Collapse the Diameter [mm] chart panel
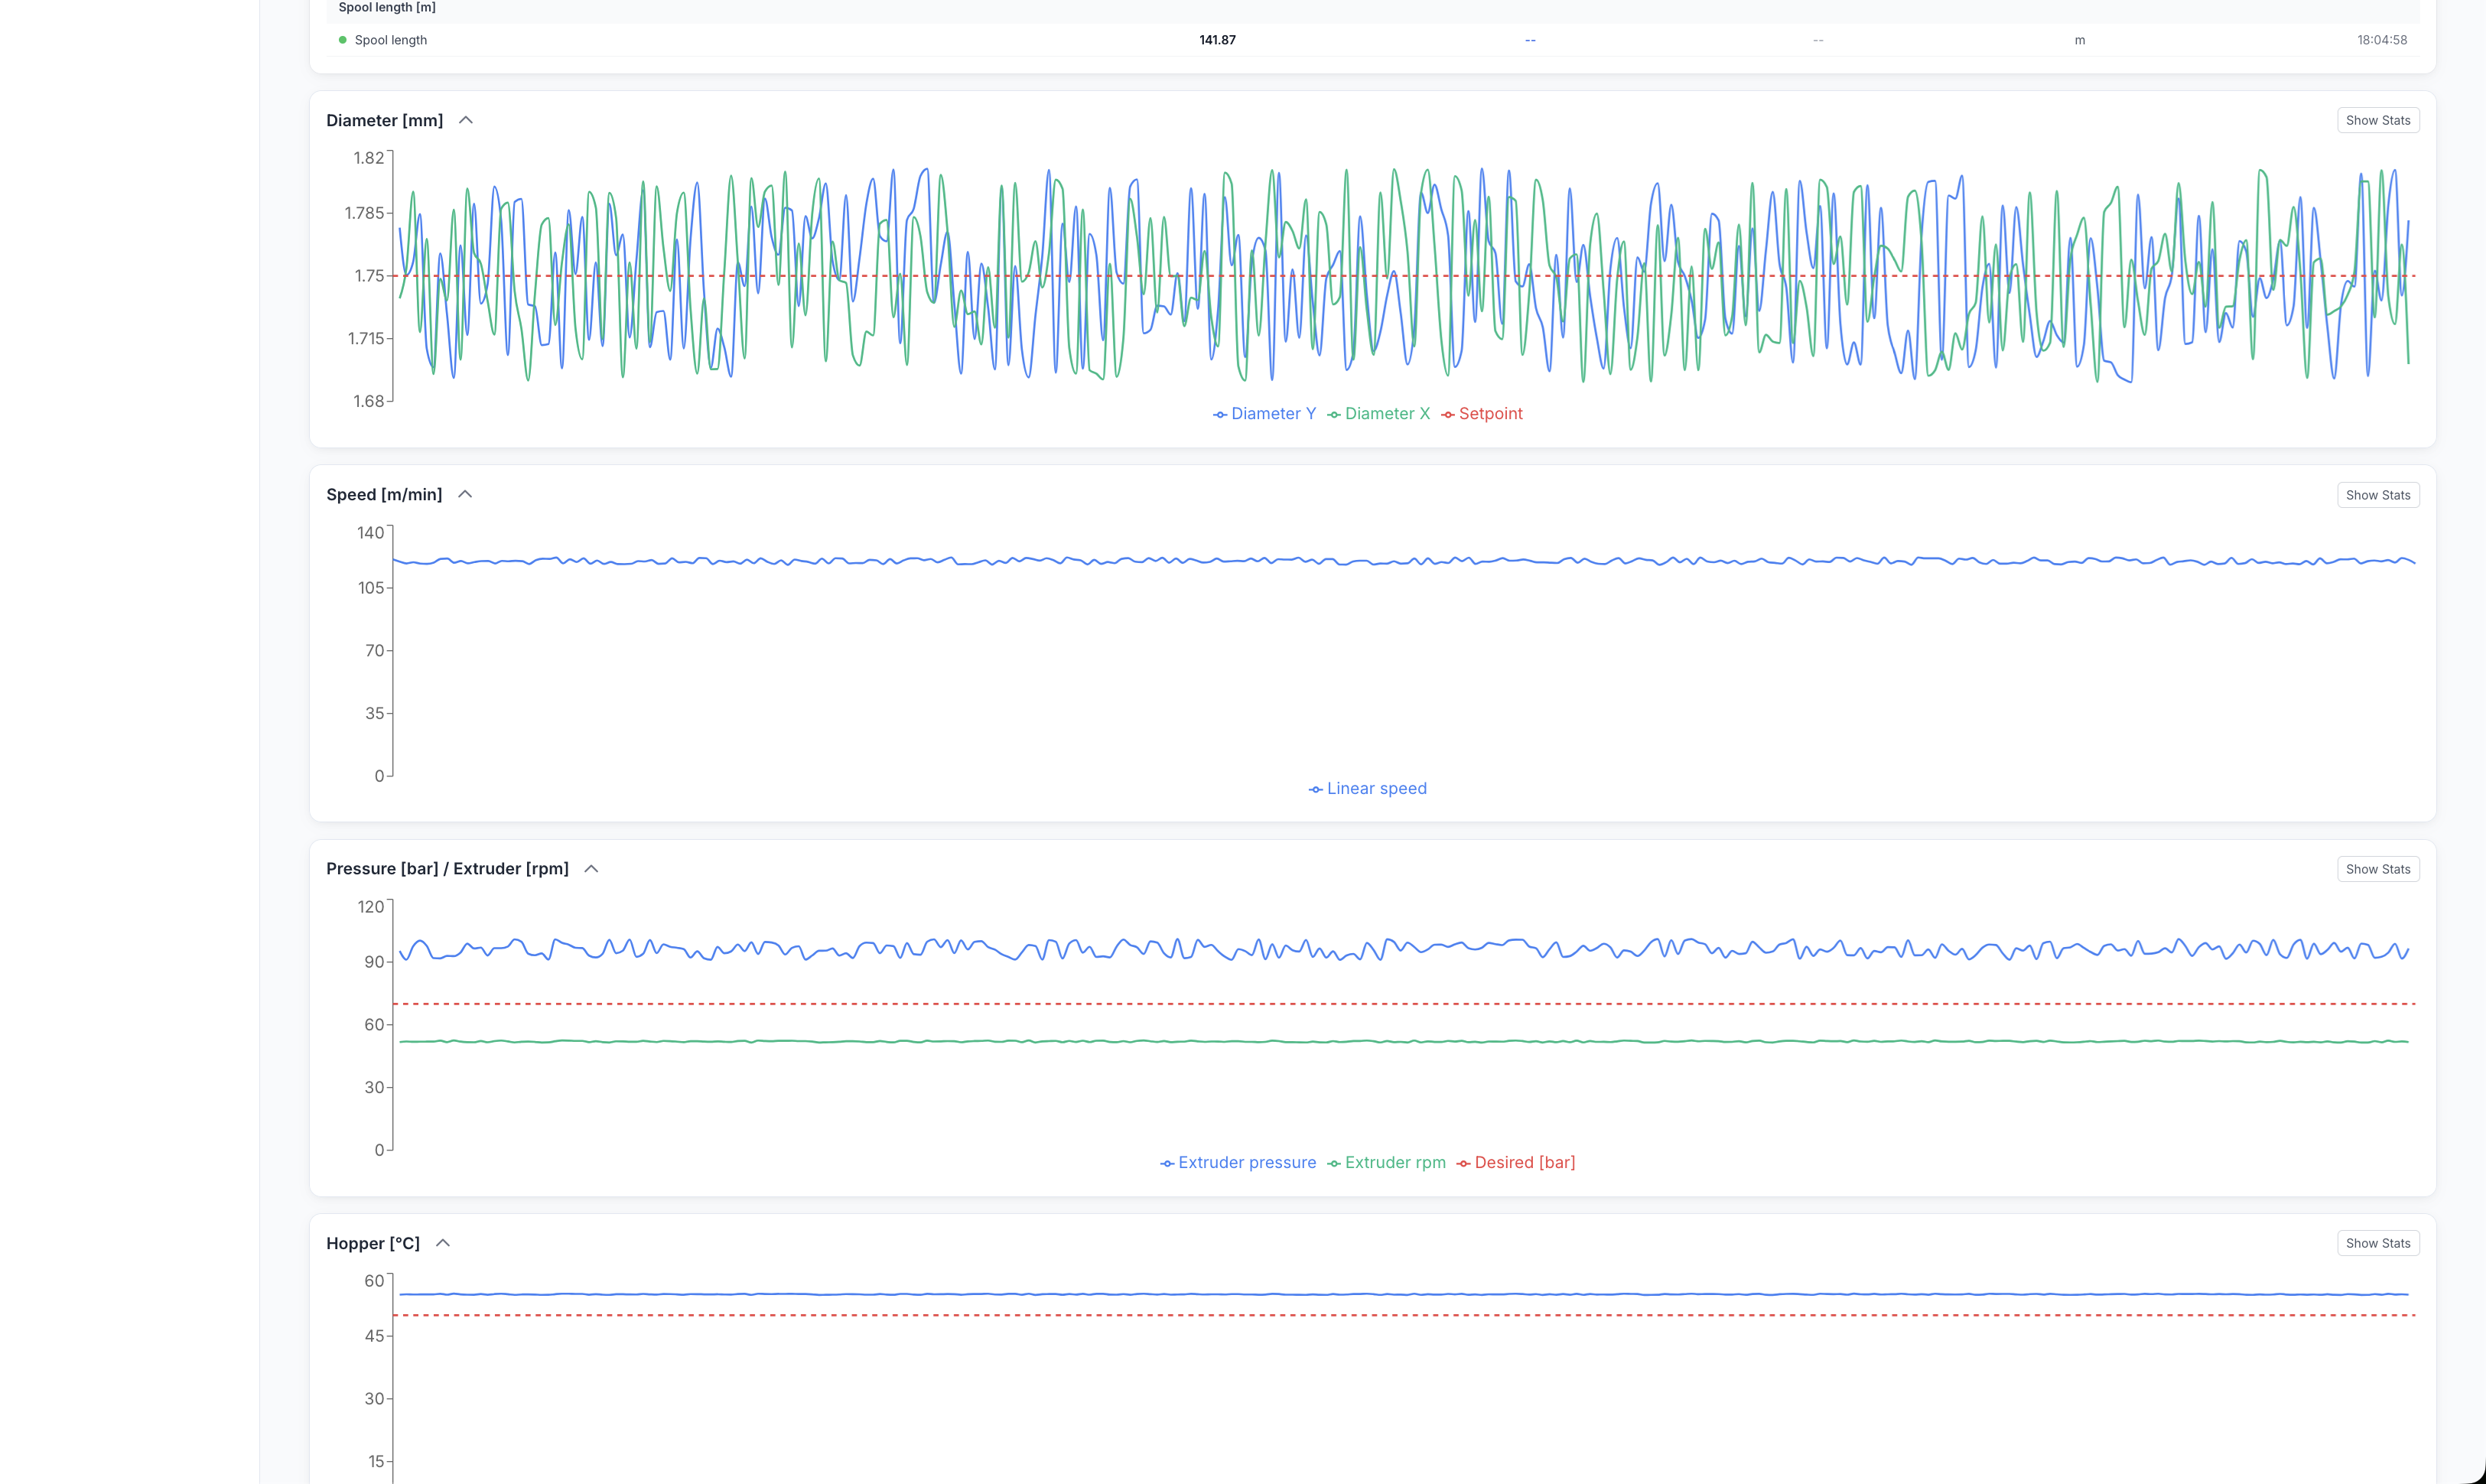This screenshot has height=1484, width=2486. (x=465, y=119)
